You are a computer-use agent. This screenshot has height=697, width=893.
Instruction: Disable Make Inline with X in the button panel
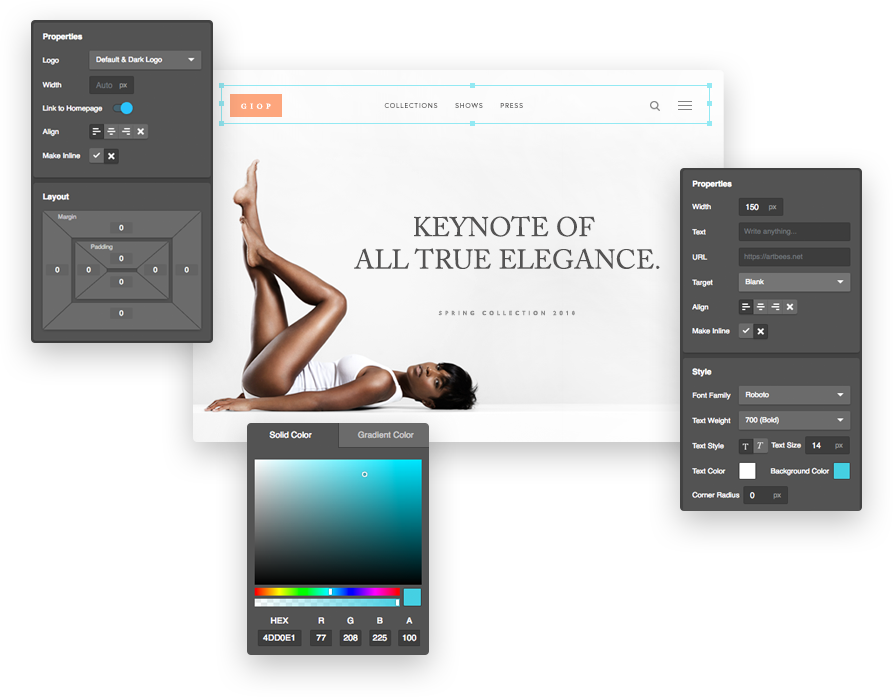[x=761, y=331]
